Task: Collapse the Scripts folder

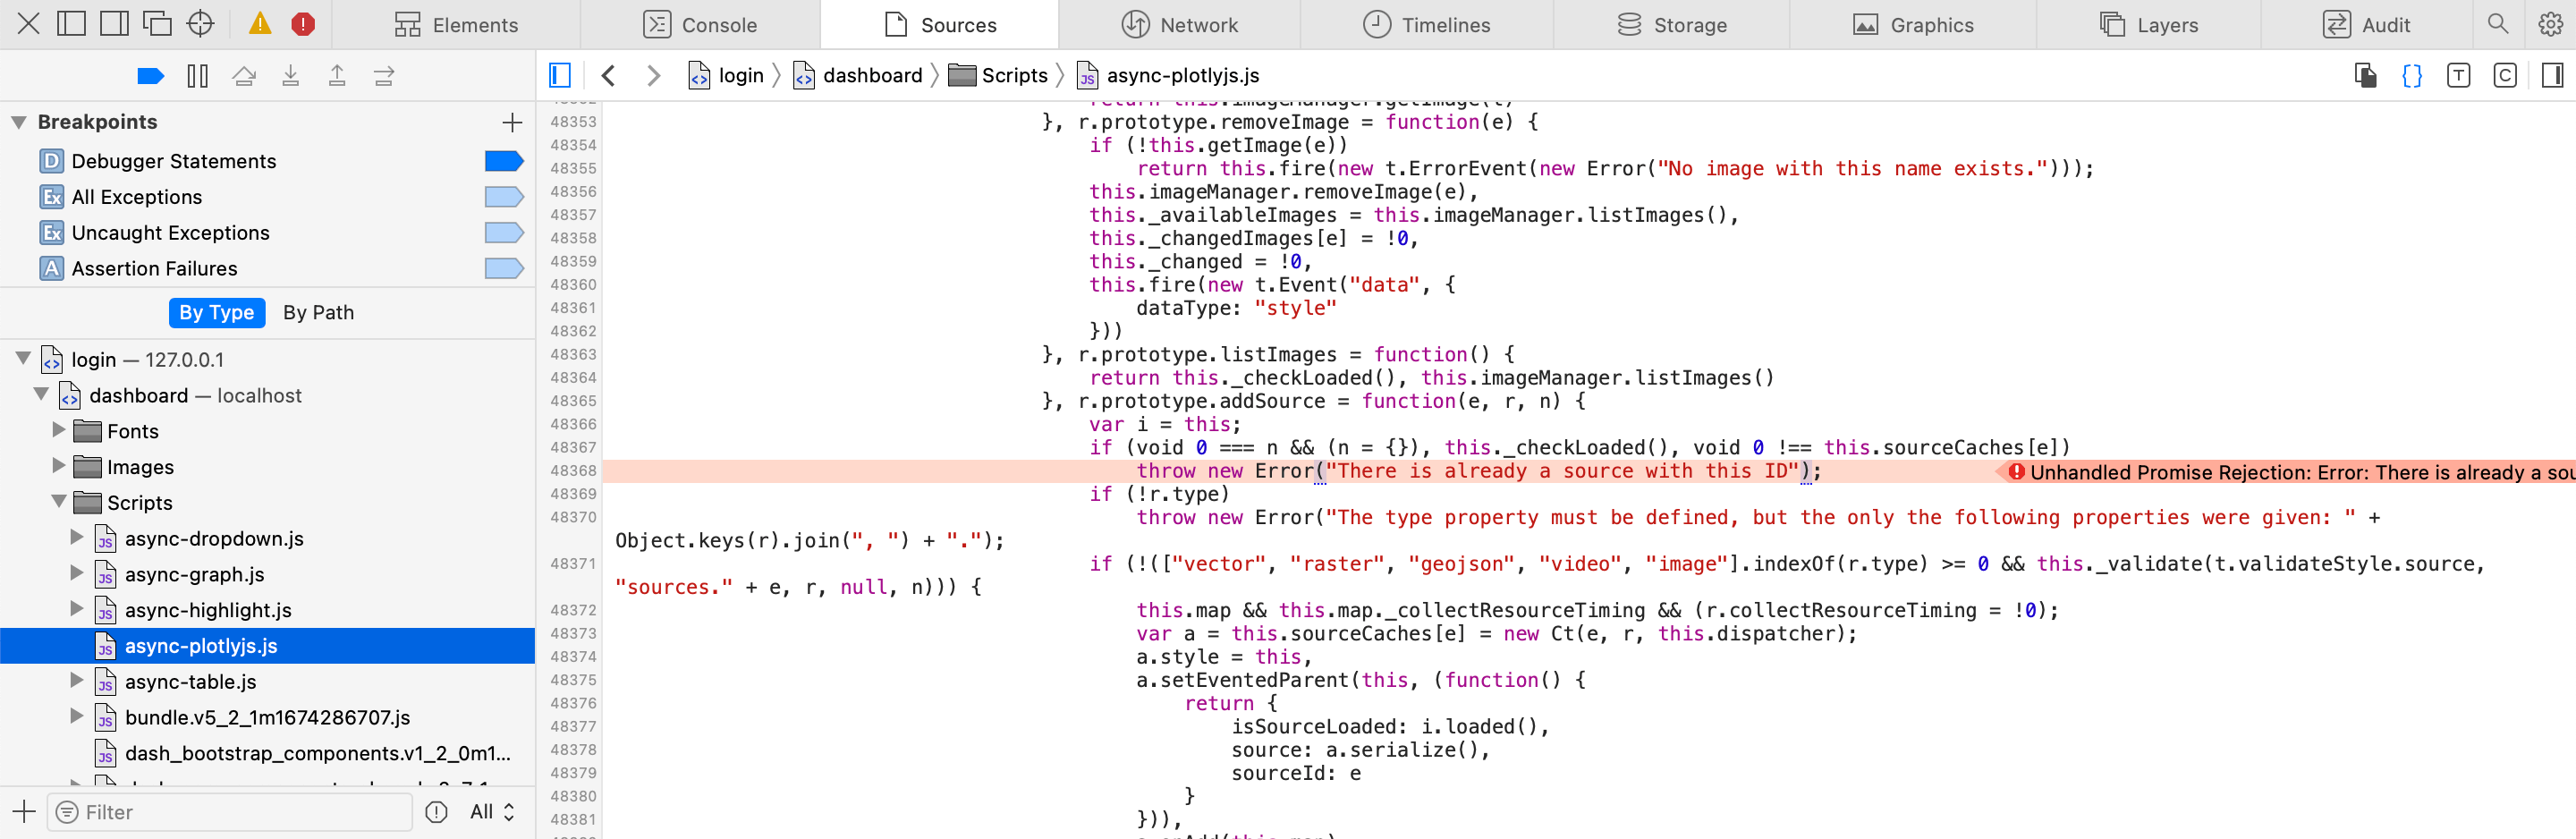Action: coord(59,502)
